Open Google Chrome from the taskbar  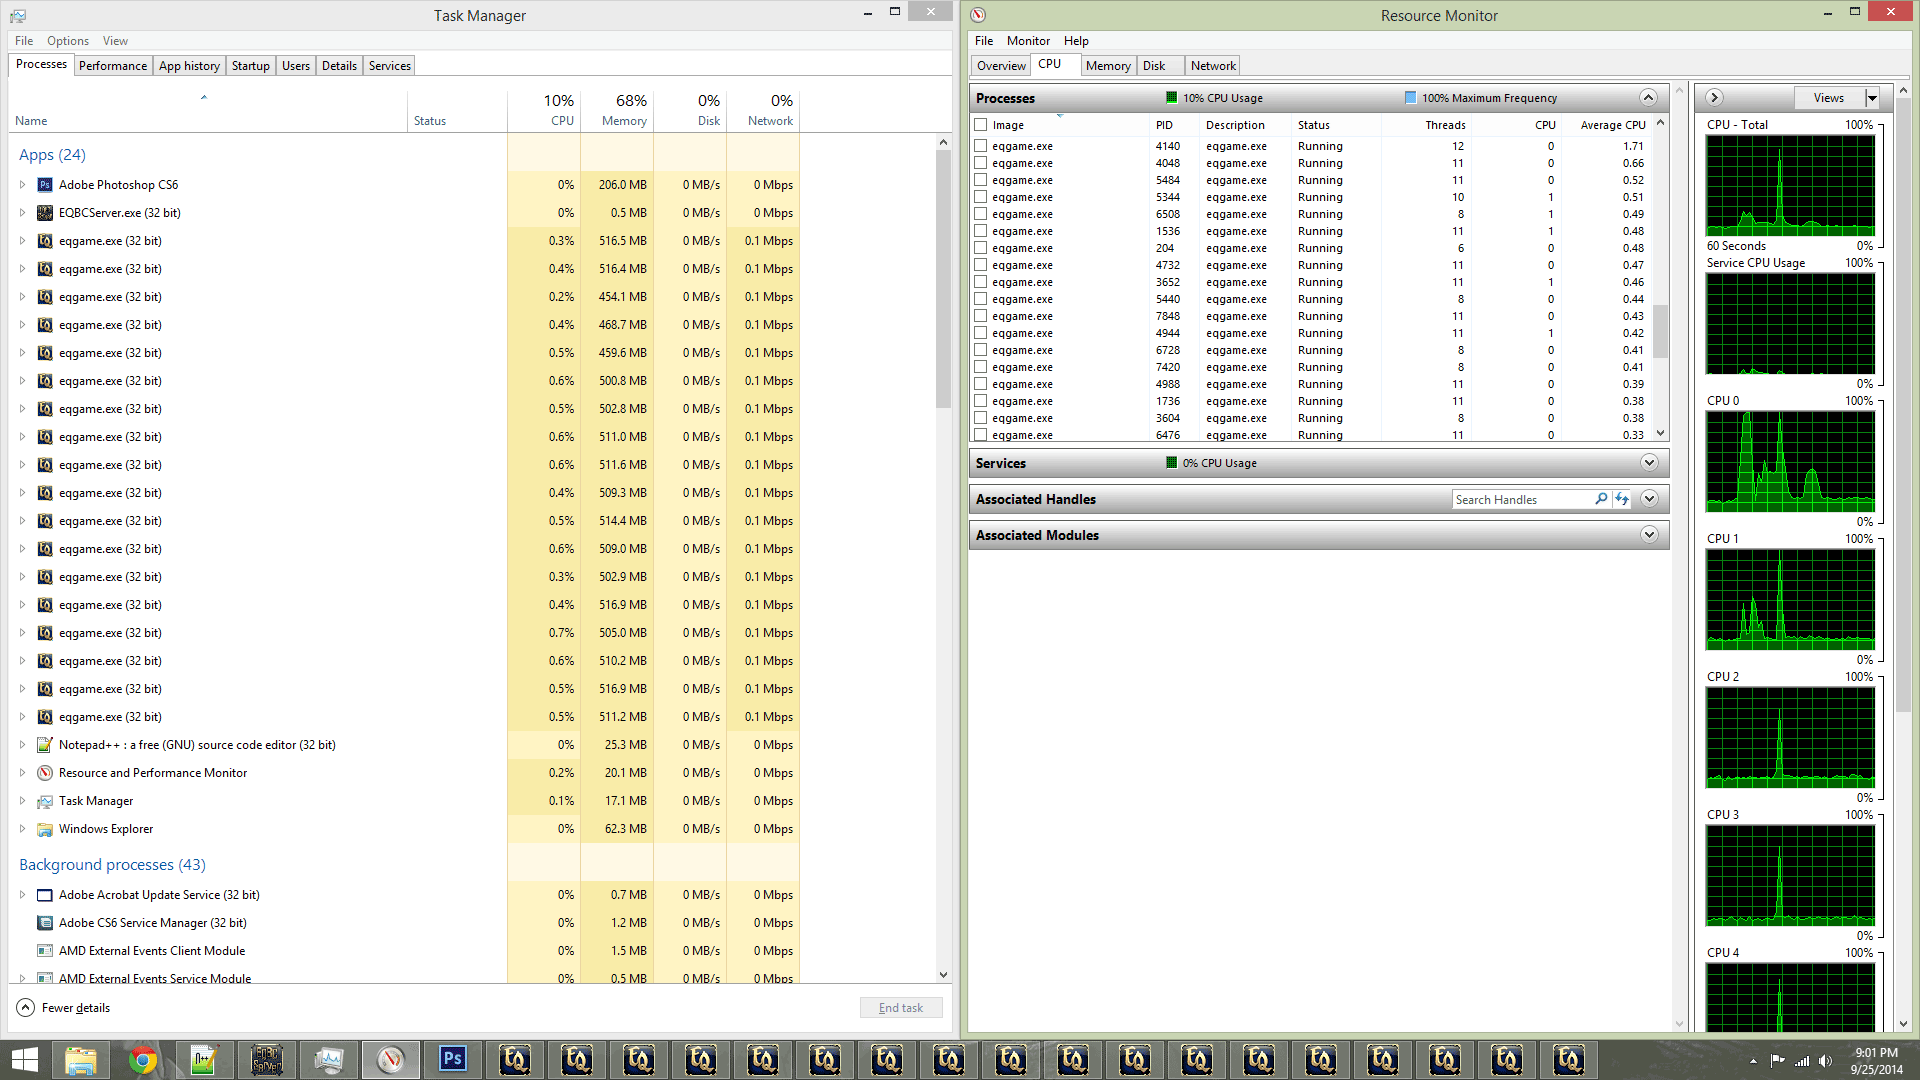[x=143, y=1059]
